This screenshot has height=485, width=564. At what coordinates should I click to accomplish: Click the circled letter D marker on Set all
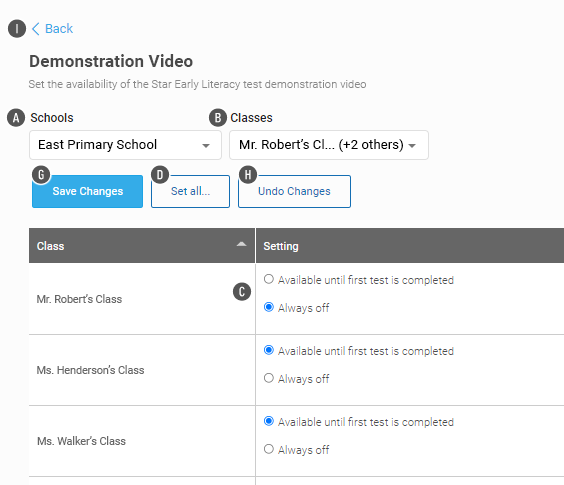click(160, 175)
